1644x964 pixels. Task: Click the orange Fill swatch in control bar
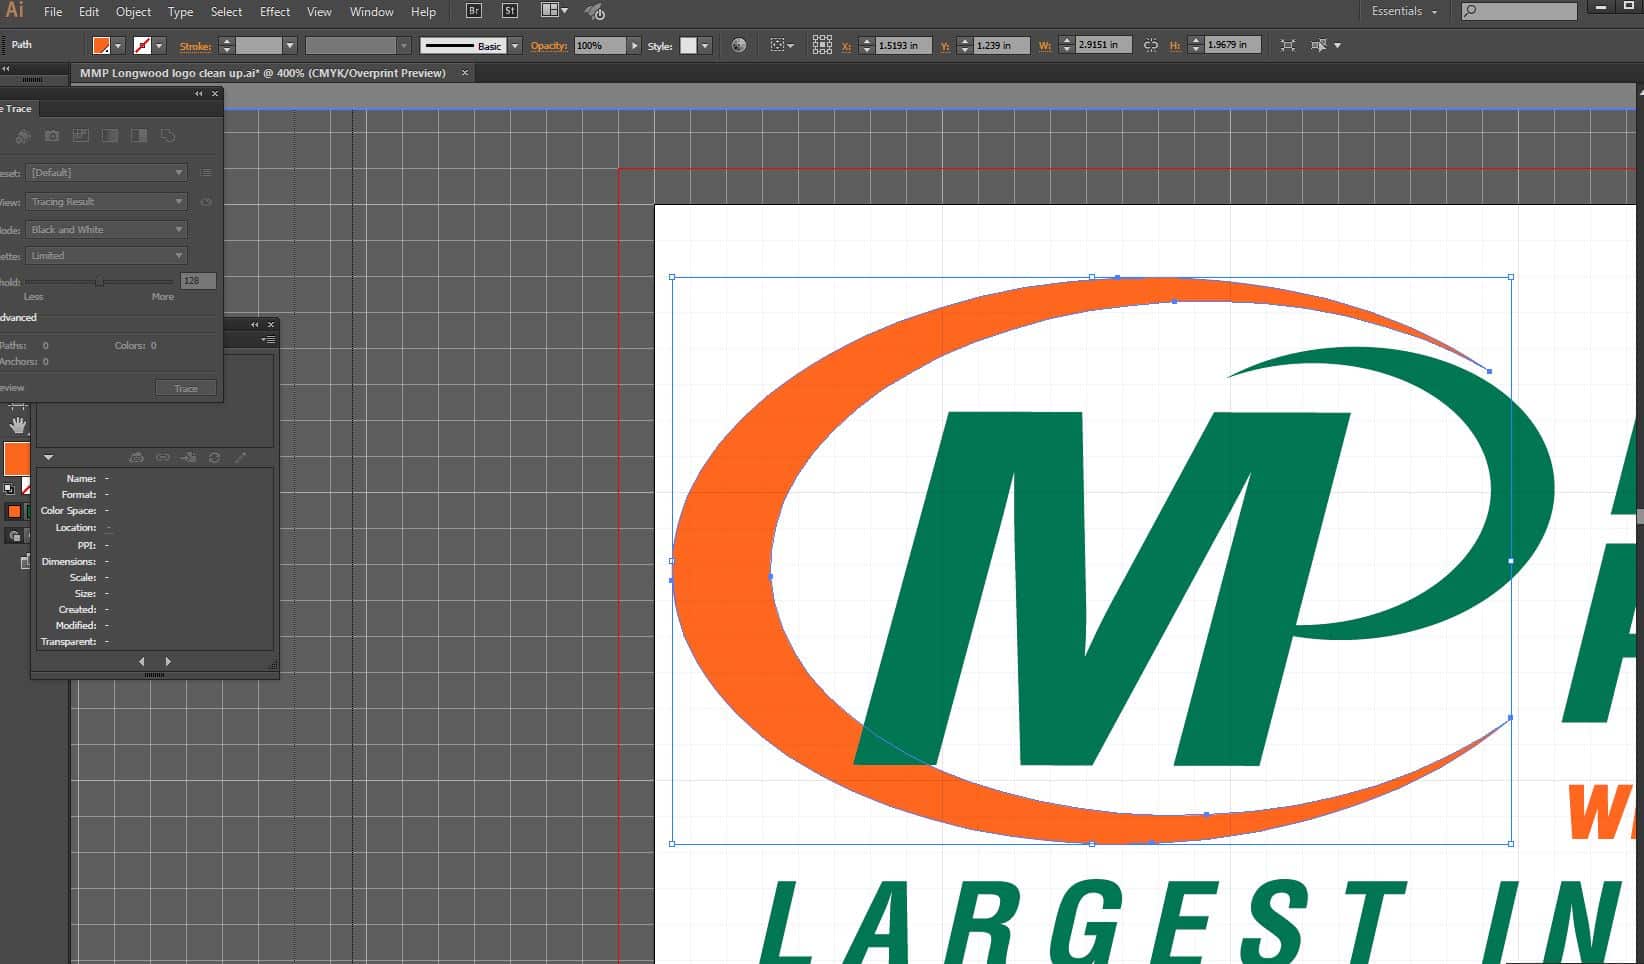pyautogui.click(x=101, y=46)
